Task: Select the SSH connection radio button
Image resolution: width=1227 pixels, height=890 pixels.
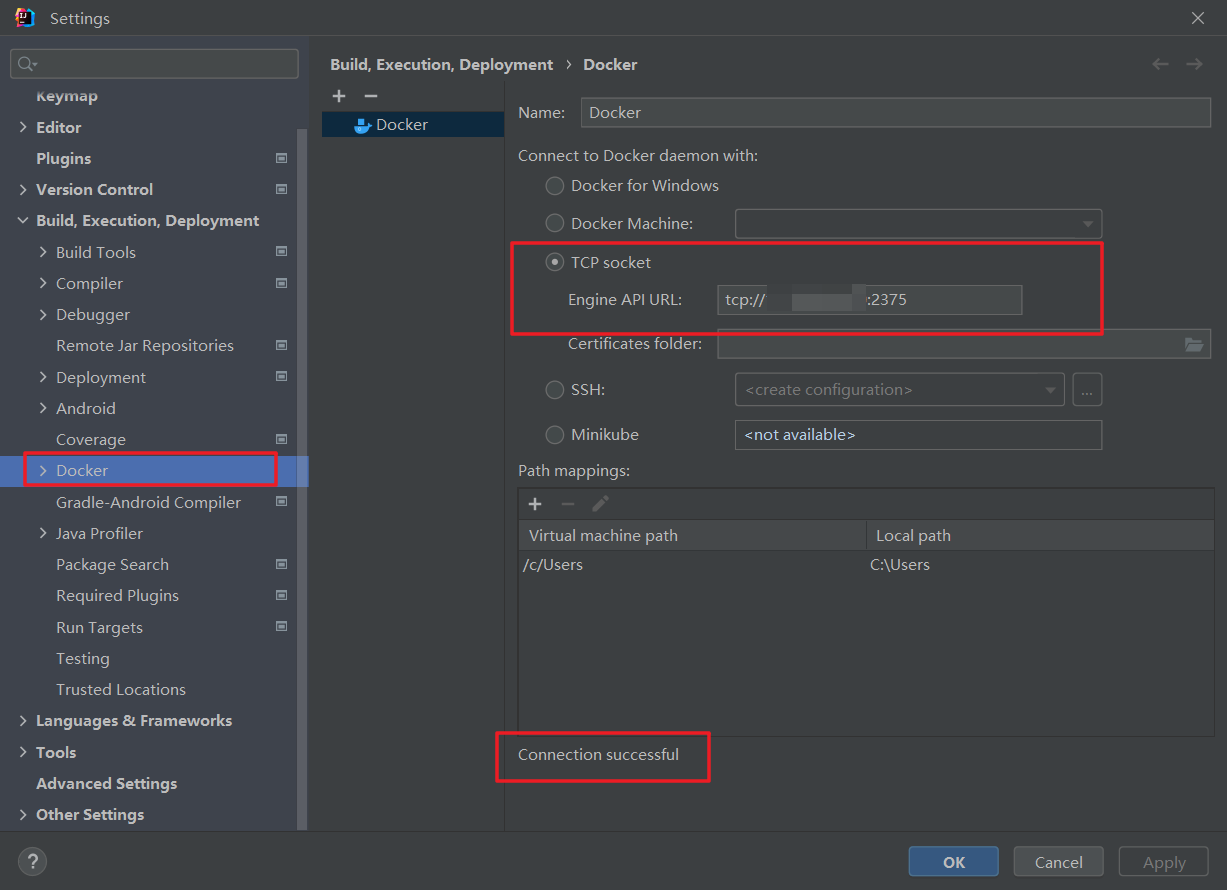Action: click(x=554, y=390)
